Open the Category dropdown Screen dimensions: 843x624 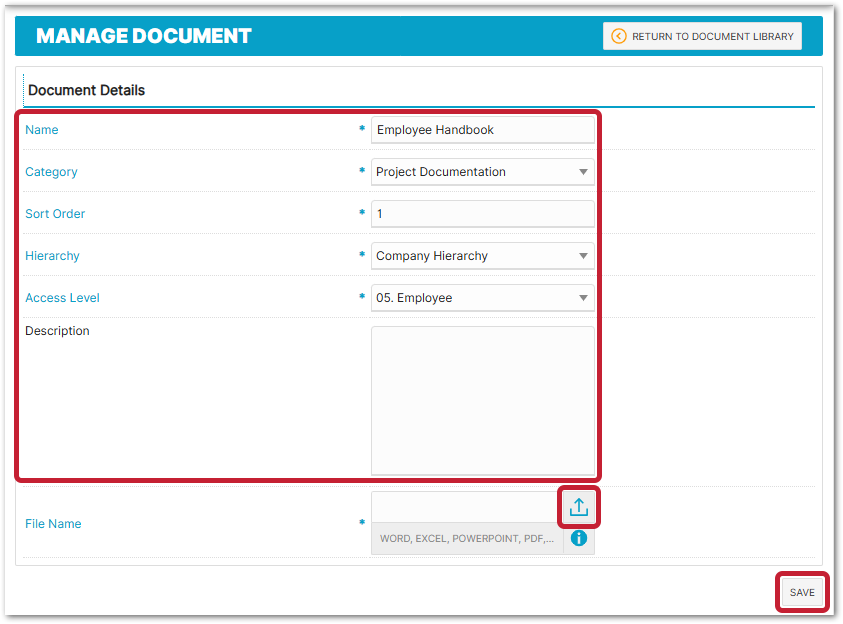(482, 172)
